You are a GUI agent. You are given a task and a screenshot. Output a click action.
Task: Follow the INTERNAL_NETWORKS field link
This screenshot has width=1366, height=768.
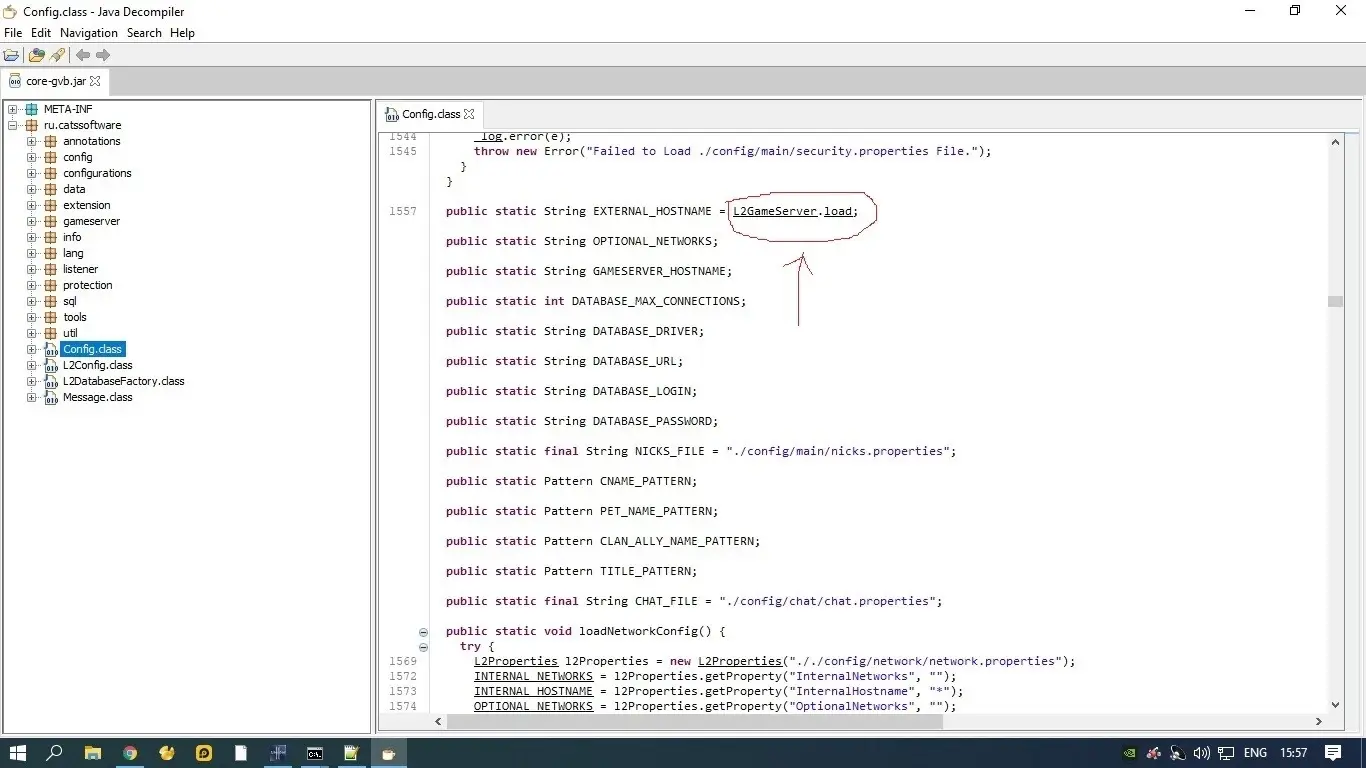tap(533, 676)
